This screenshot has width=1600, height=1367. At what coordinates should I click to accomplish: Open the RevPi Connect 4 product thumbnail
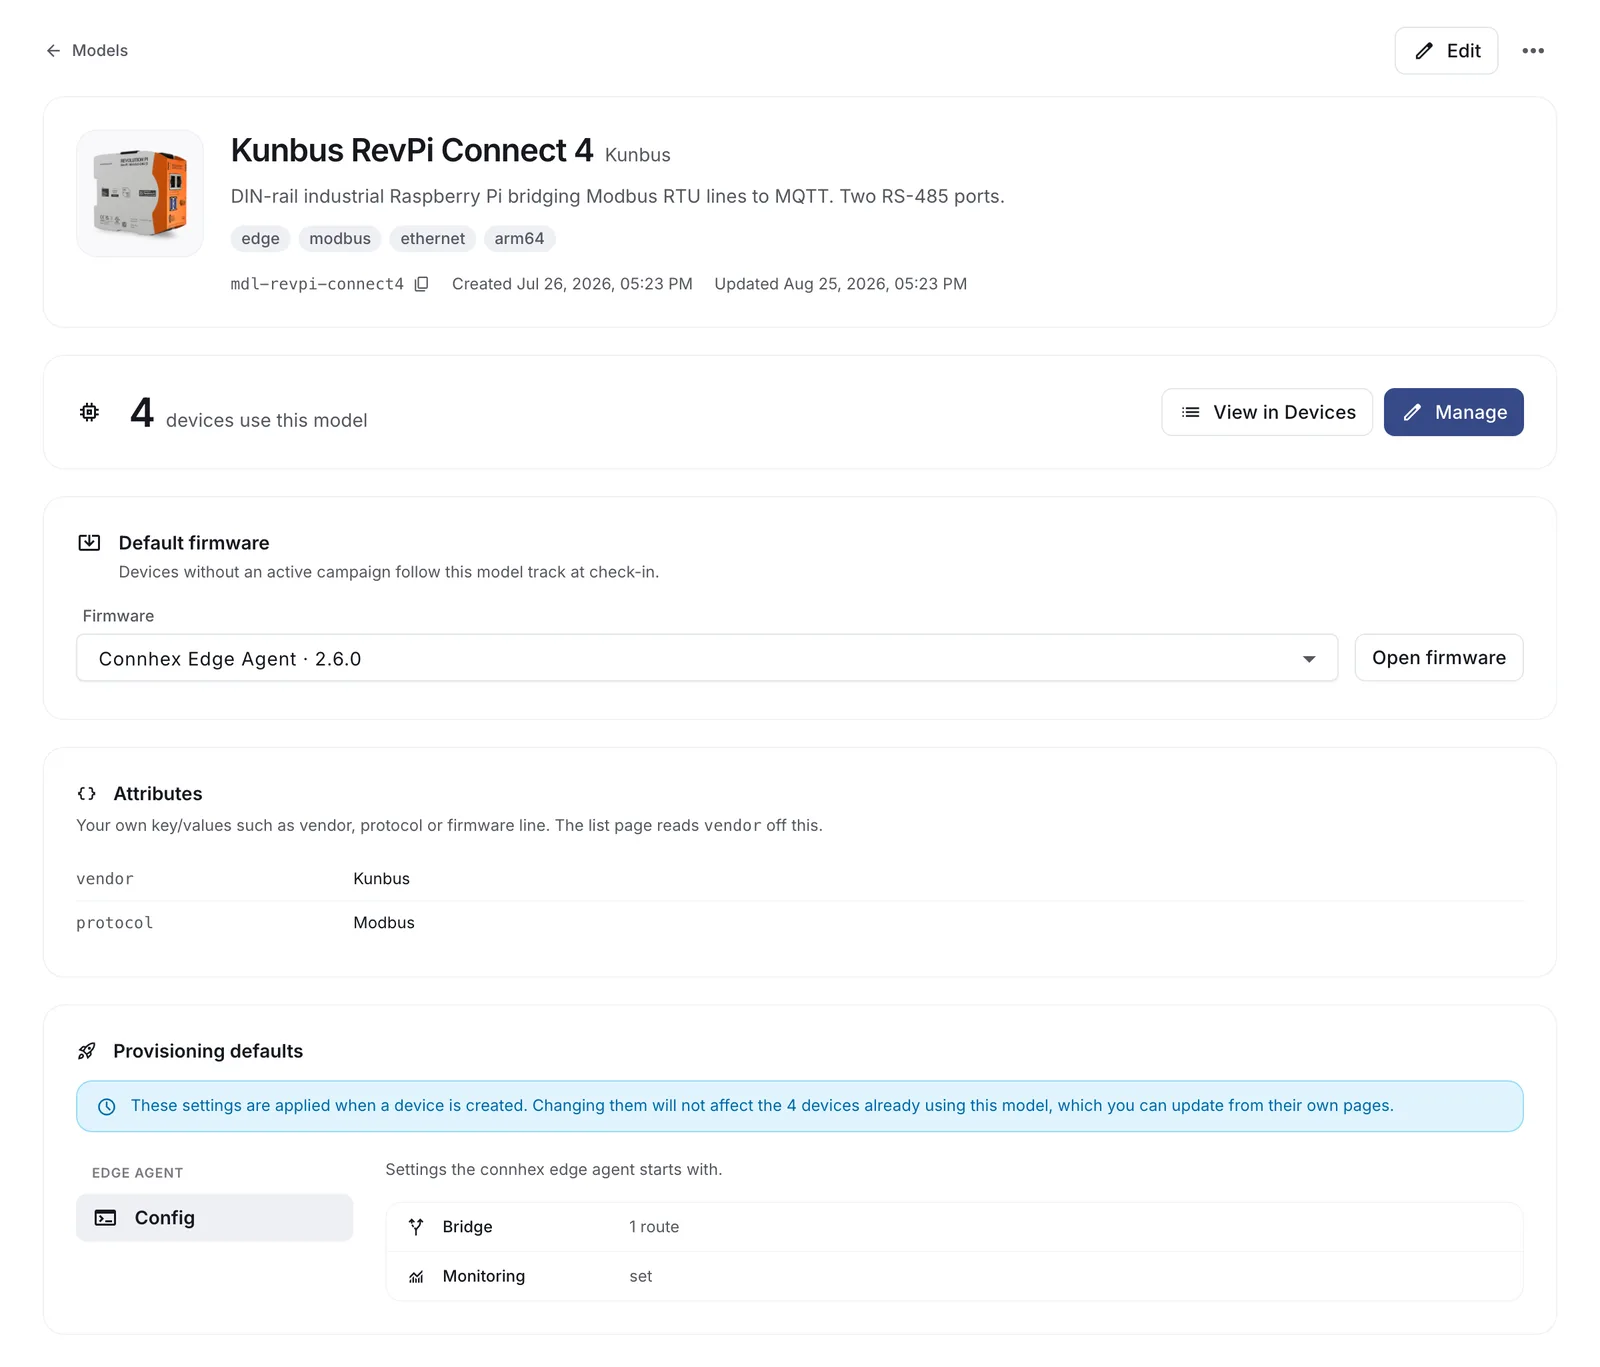pos(140,193)
